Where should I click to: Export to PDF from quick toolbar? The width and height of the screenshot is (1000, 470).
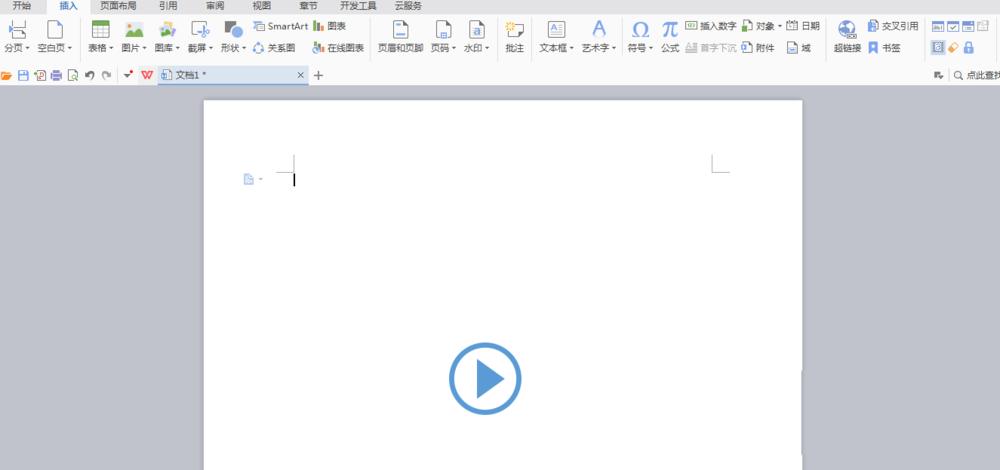coord(40,75)
